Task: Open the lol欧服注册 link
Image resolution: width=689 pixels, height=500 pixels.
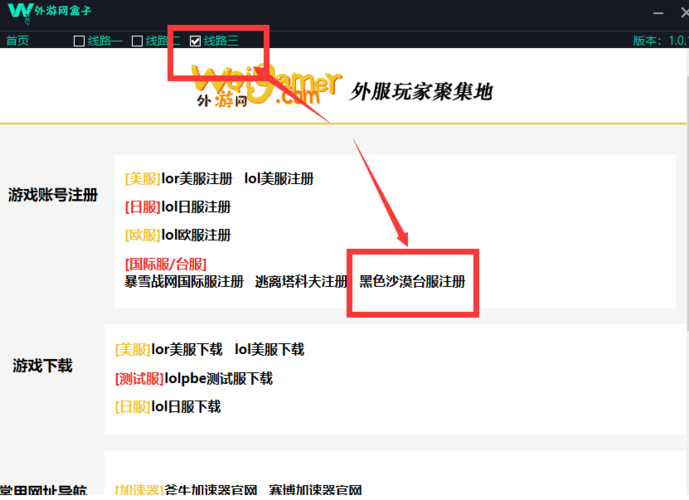Action: point(196,236)
